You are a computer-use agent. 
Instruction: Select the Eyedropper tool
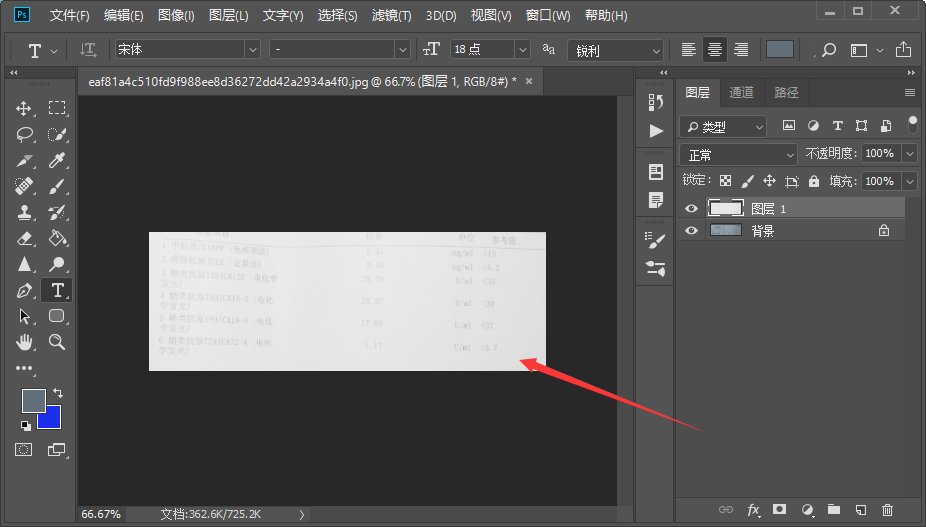tap(57, 160)
